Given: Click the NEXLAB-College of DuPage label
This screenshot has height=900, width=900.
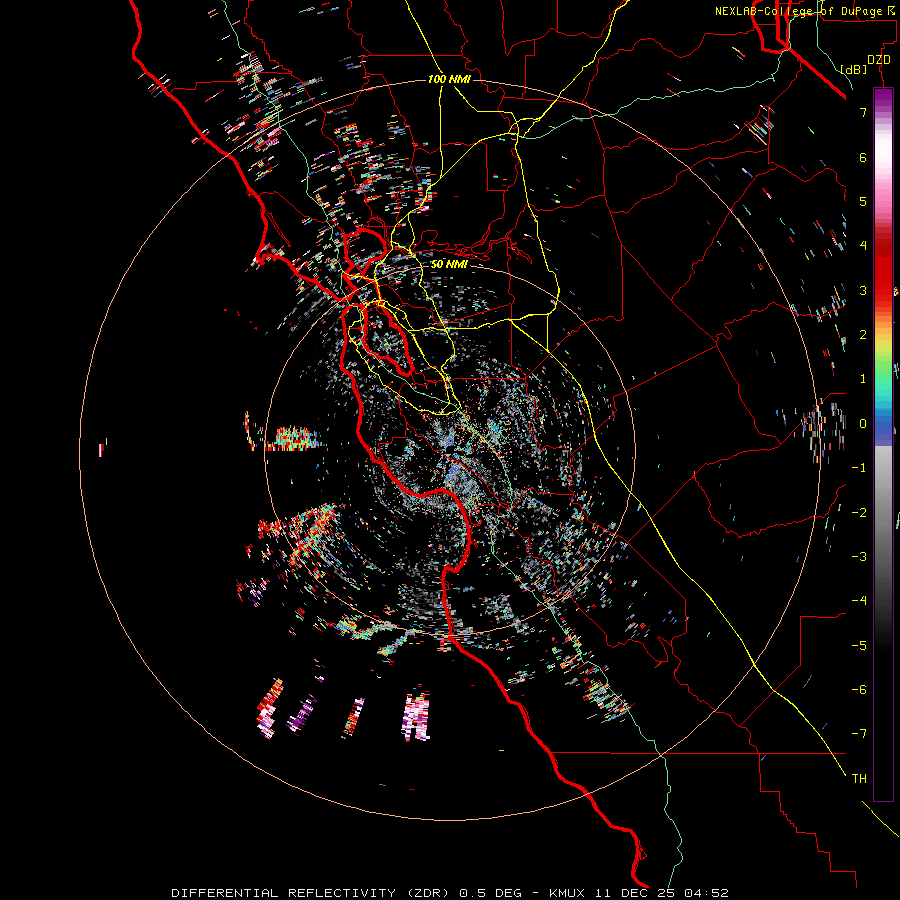Looking at the screenshot, I should coord(807,11).
